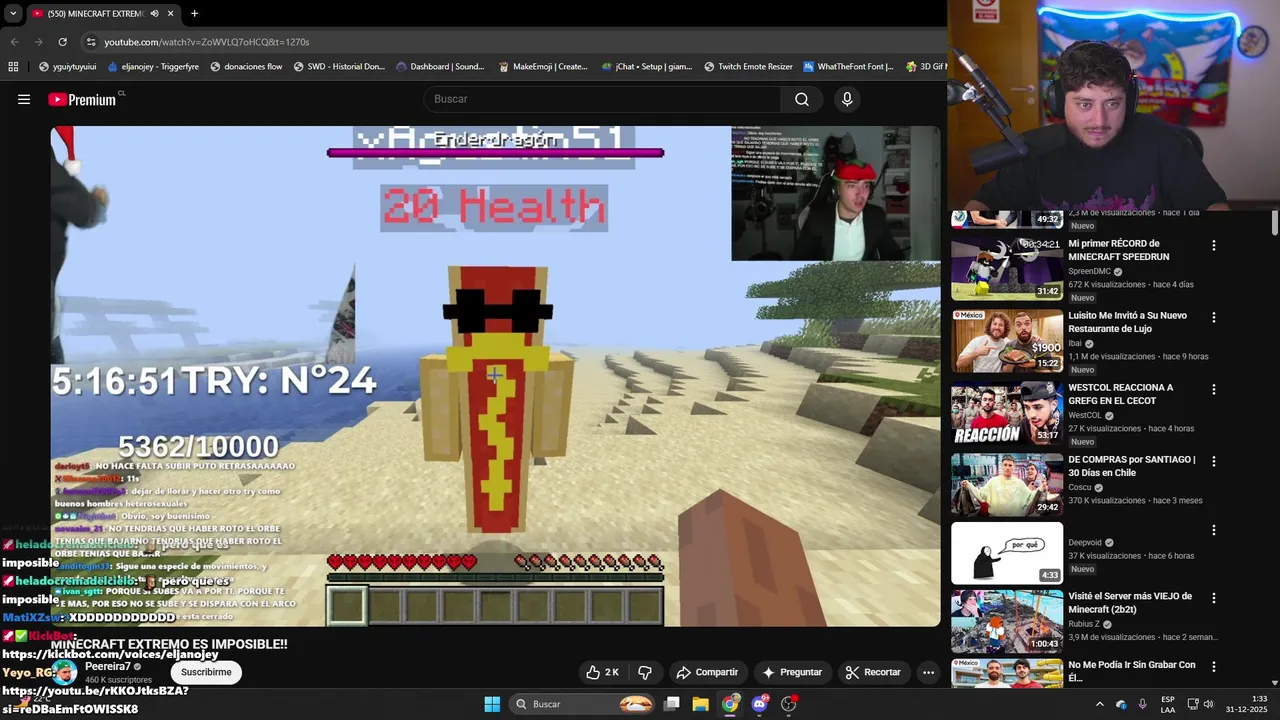Viewport: 1280px width, 720px height.
Task: Open the Dashboard Sound bookmark
Action: [x=440, y=67]
